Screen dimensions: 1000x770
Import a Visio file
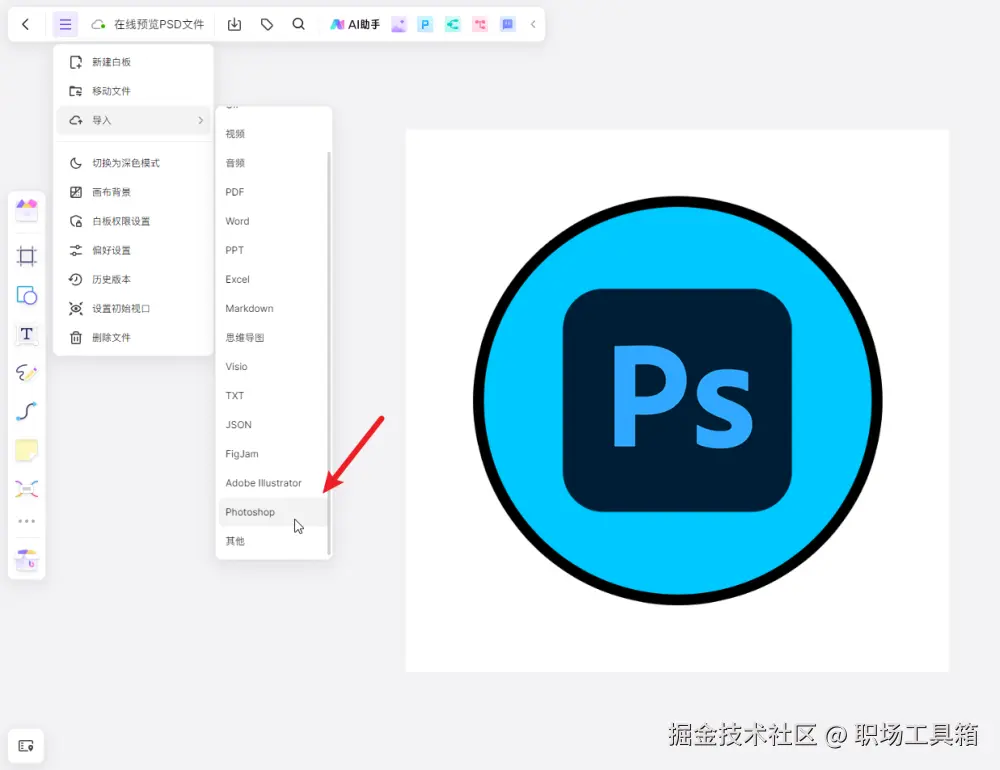tap(272, 367)
